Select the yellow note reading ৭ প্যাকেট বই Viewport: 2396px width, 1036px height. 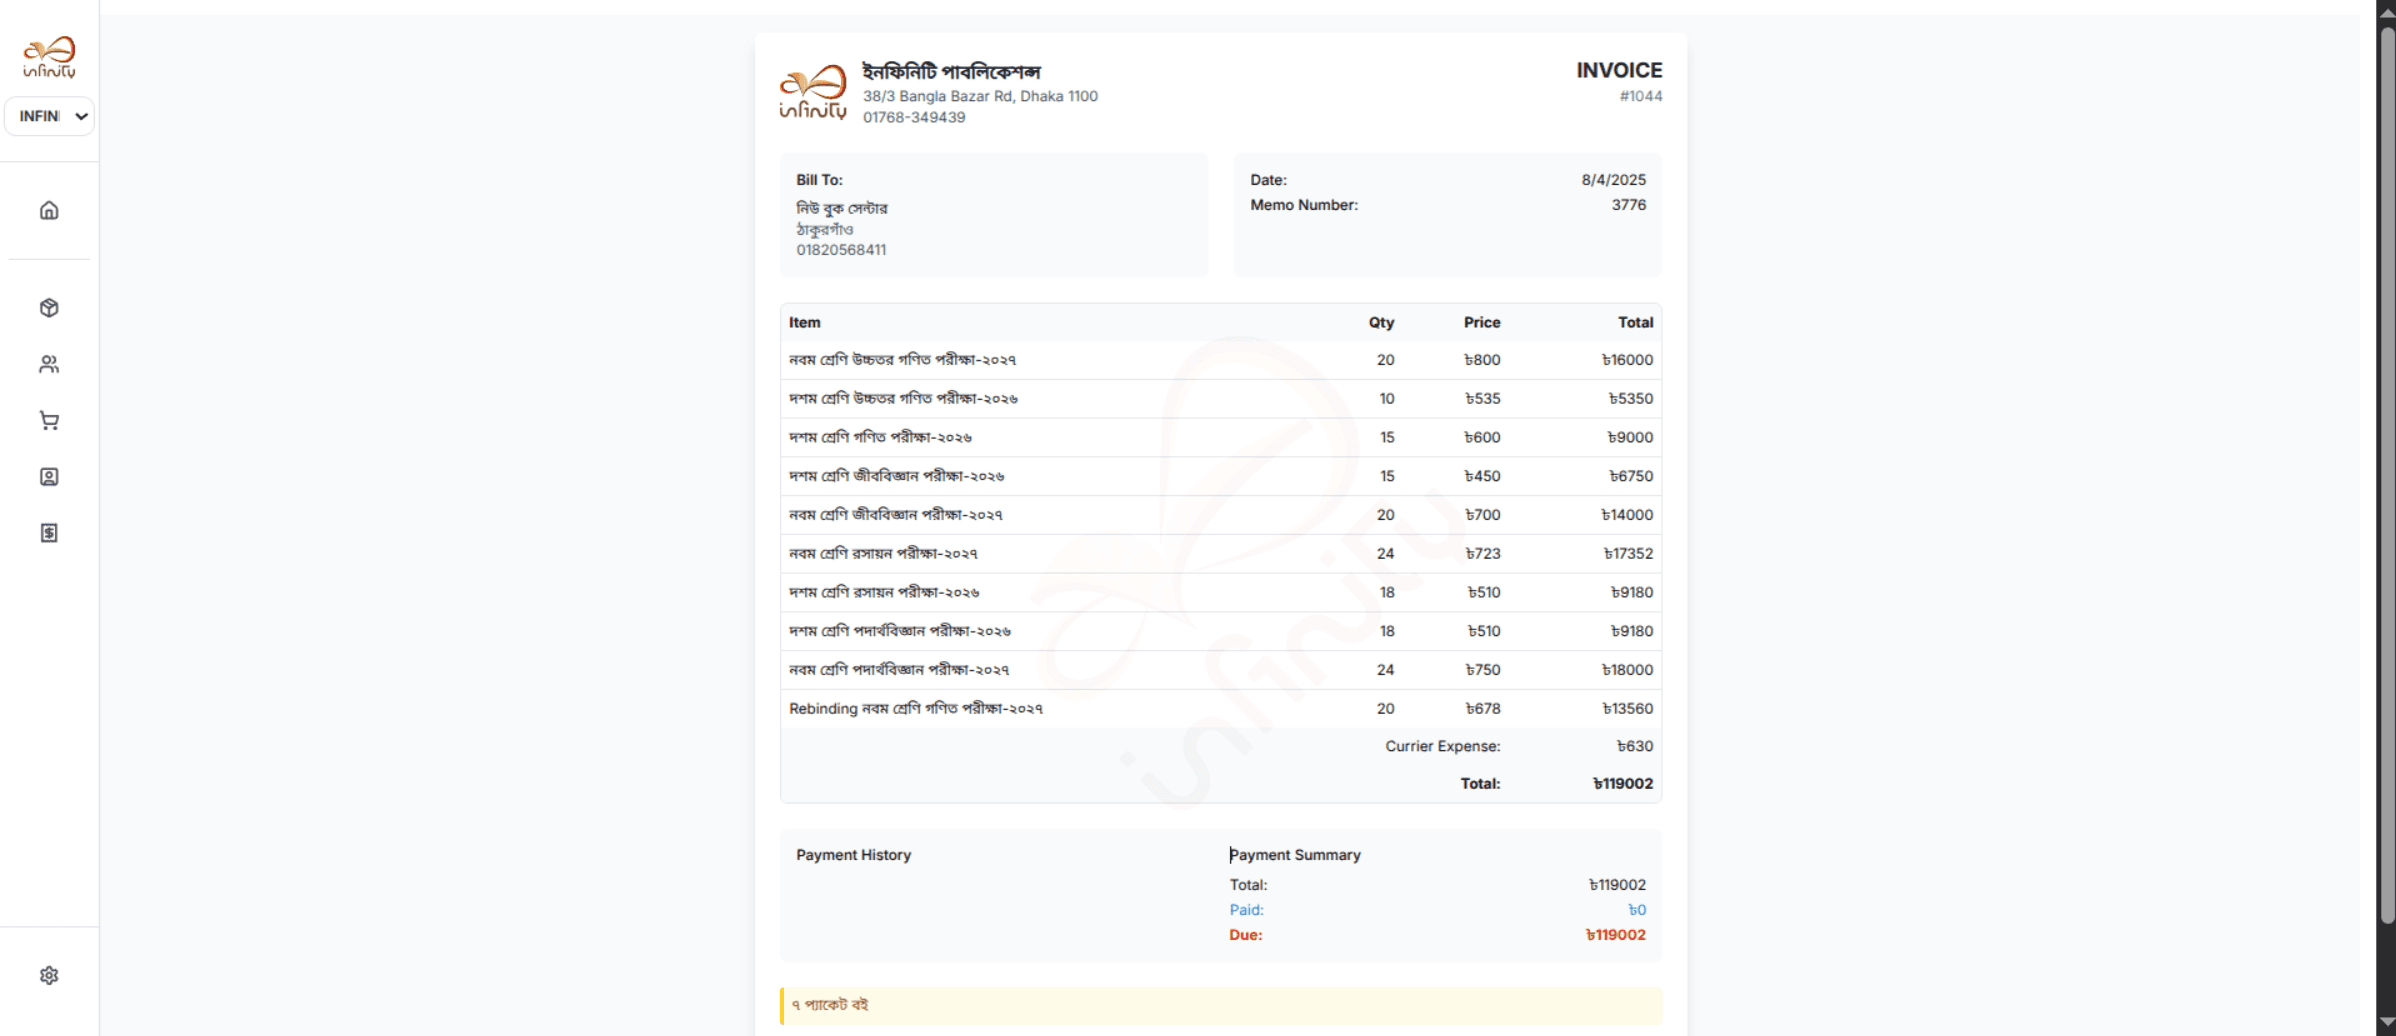coord(831,1004)
